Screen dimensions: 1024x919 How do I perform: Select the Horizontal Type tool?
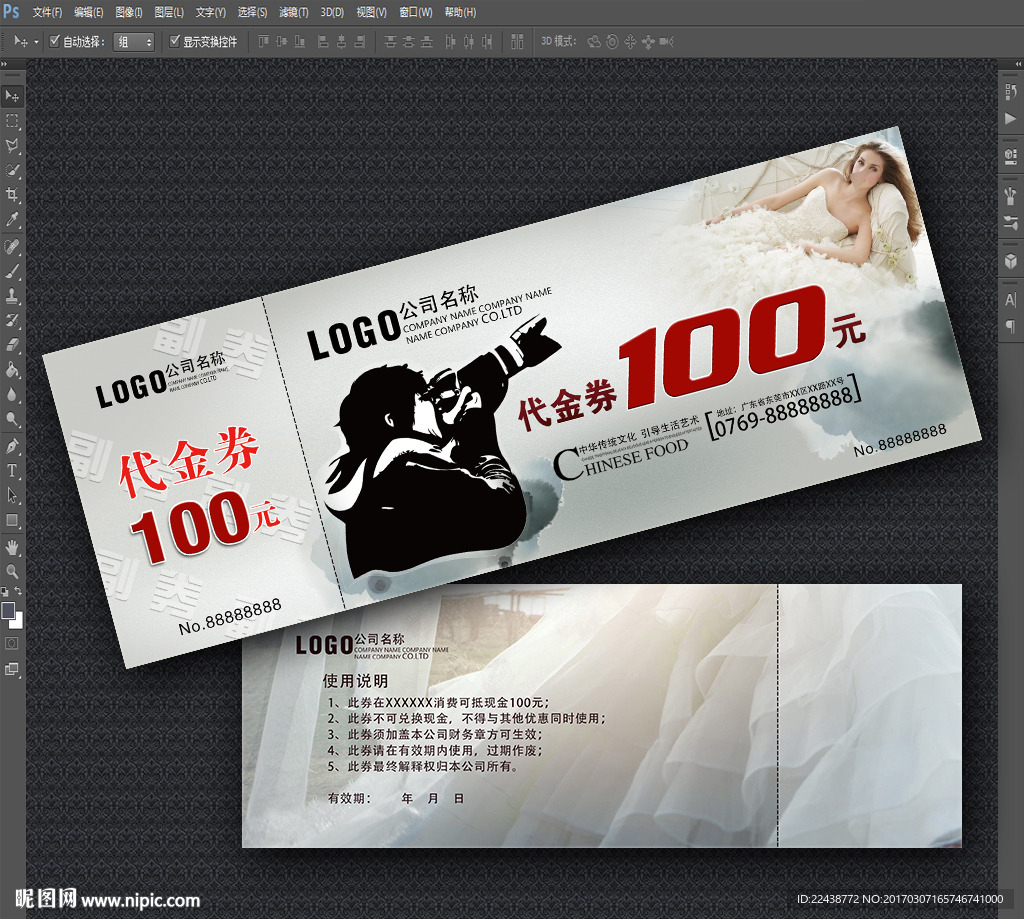(x=12, y=470)
